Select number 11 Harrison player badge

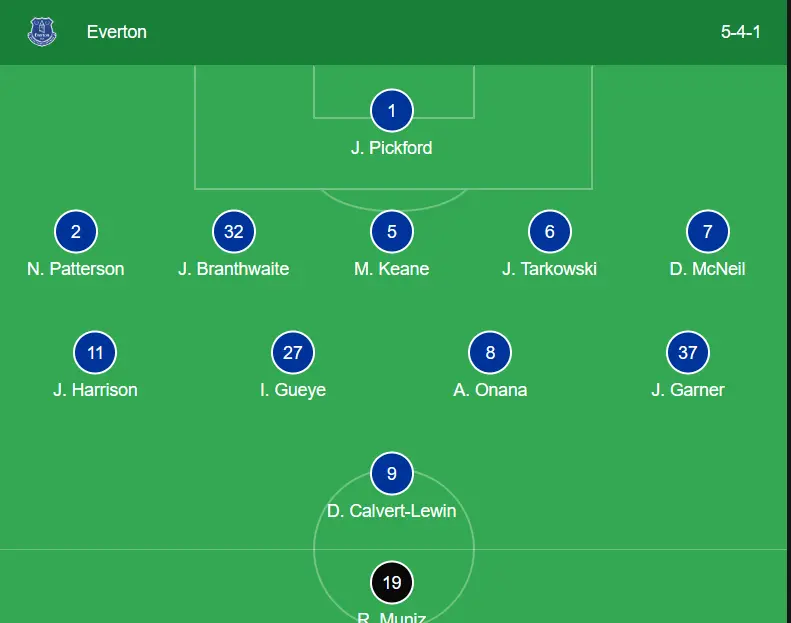[95, 353]
